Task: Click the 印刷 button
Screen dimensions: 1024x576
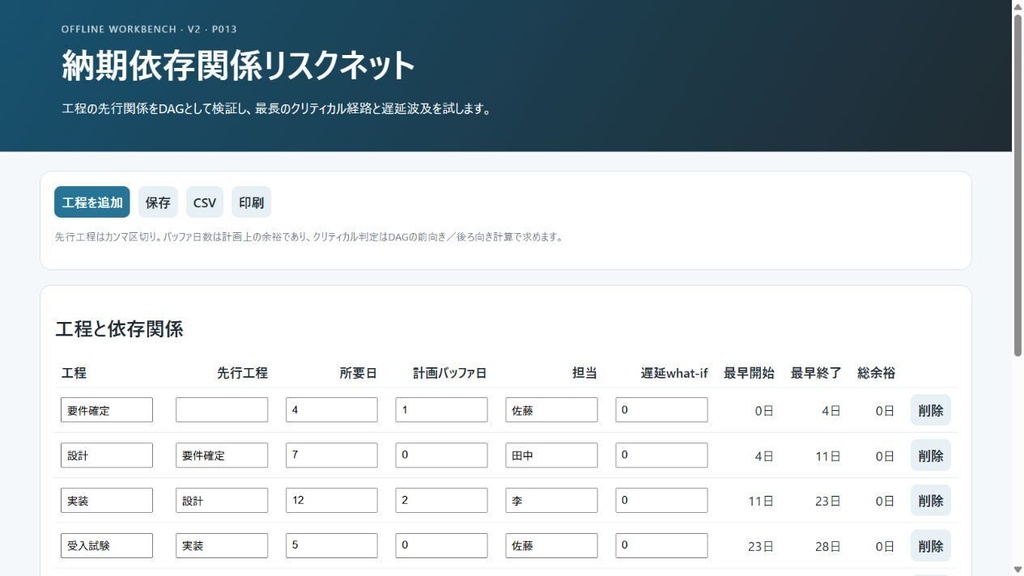Action: click(251, 202)
